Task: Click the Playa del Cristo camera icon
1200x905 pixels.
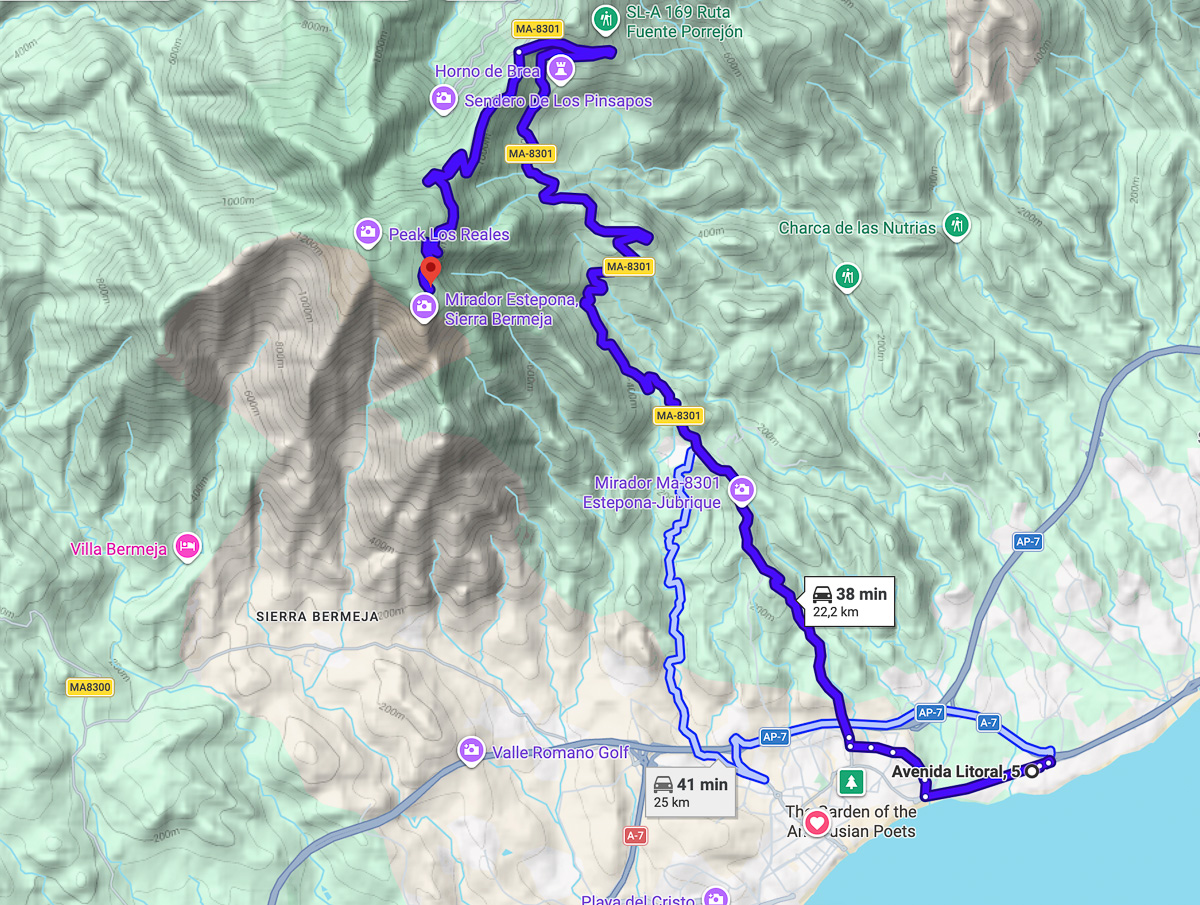Action: [714, 898]
